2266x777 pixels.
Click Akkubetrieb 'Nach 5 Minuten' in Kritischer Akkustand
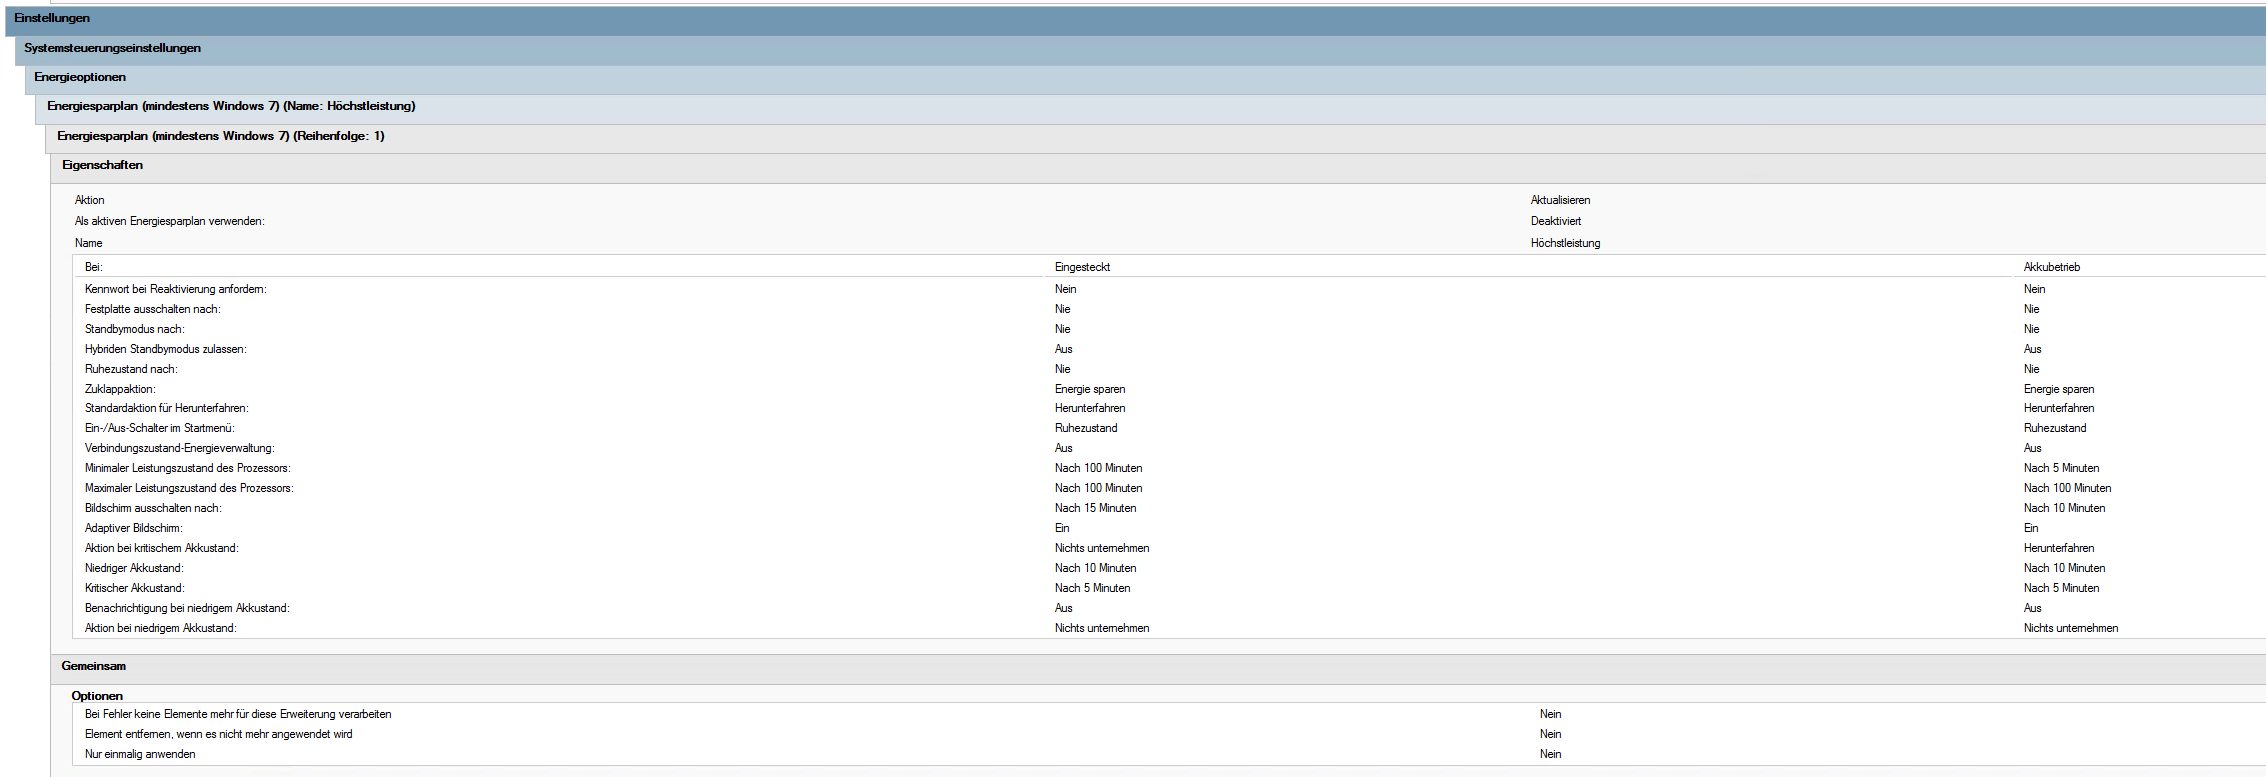click(x=2061, y=588)
